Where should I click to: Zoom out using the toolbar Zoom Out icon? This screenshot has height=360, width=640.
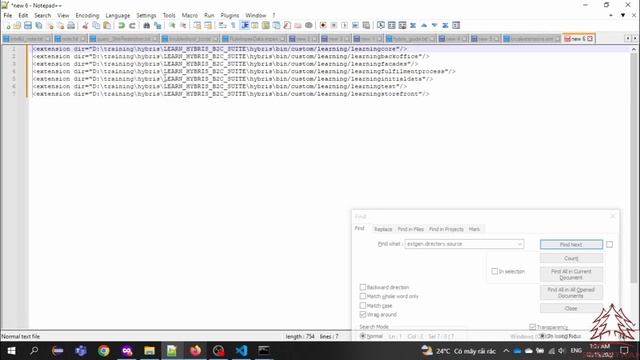(183, 26)
